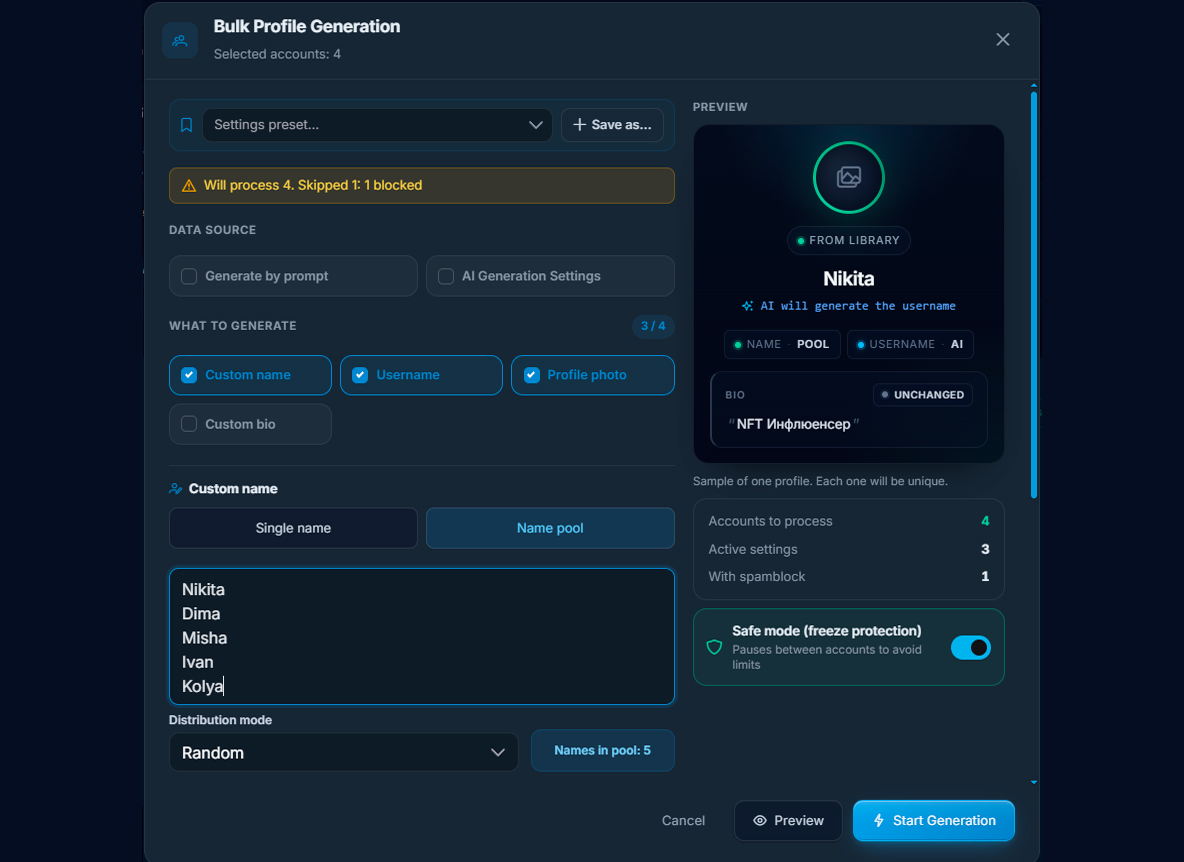
Task: Click the Names in pool: 5 badge
Action: point(603,750)
